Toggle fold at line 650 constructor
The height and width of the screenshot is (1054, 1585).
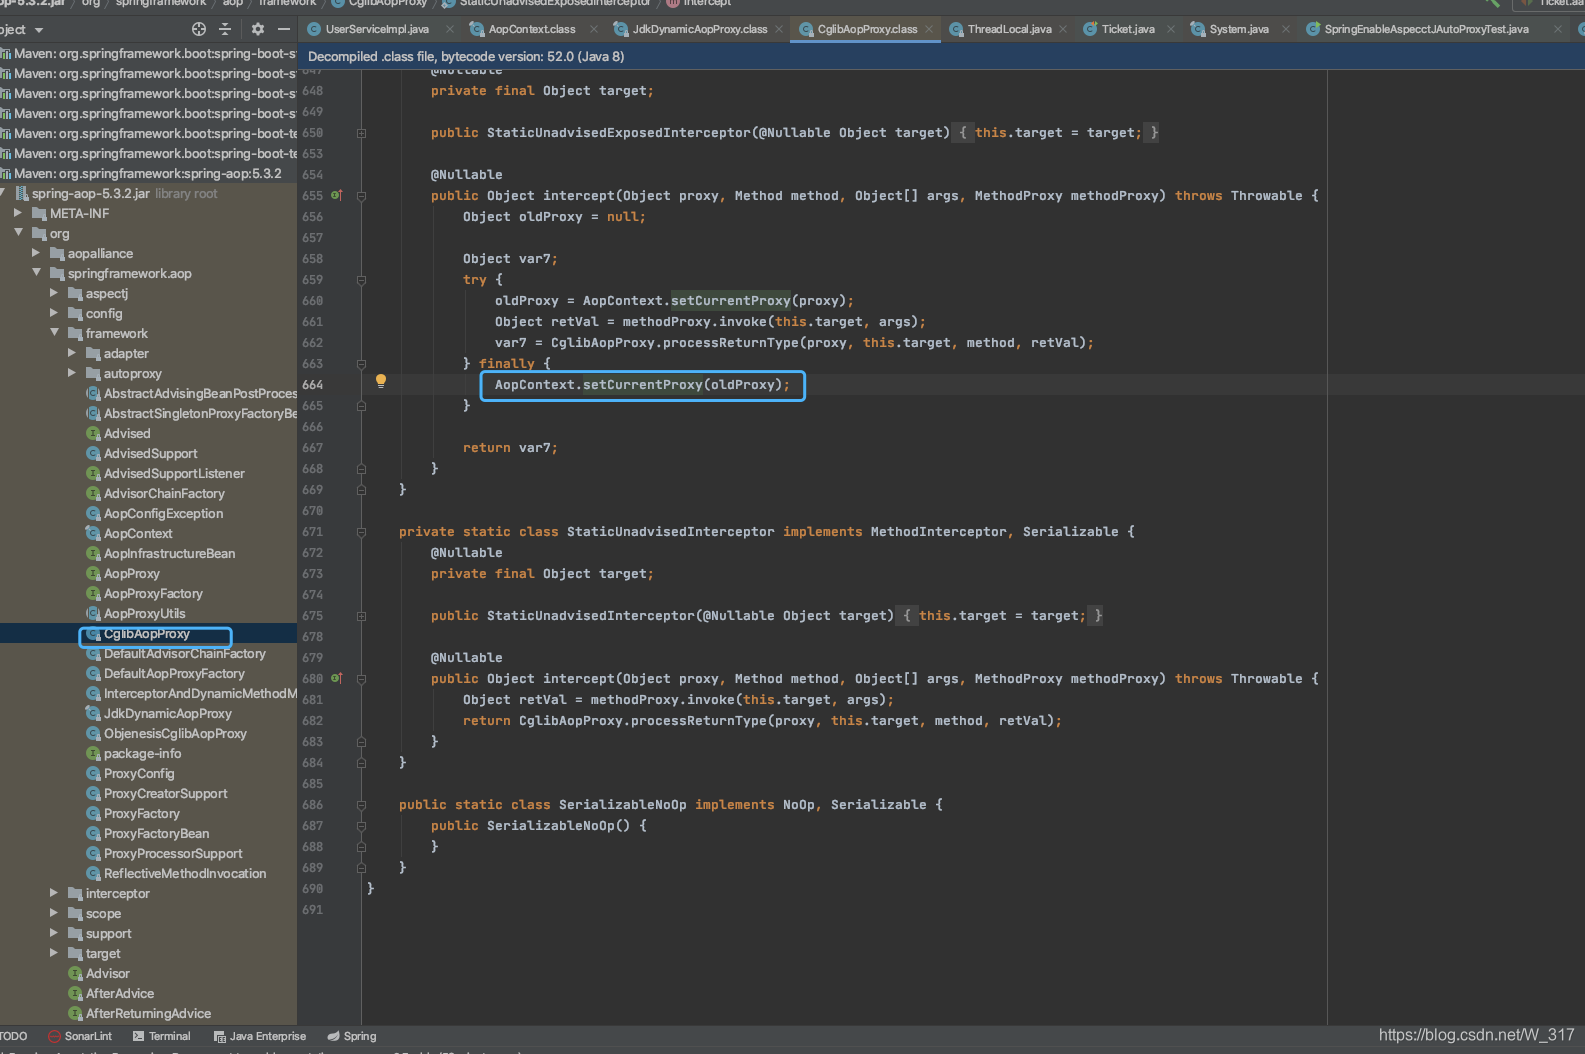pyautogui.click(x=361, y=132)
